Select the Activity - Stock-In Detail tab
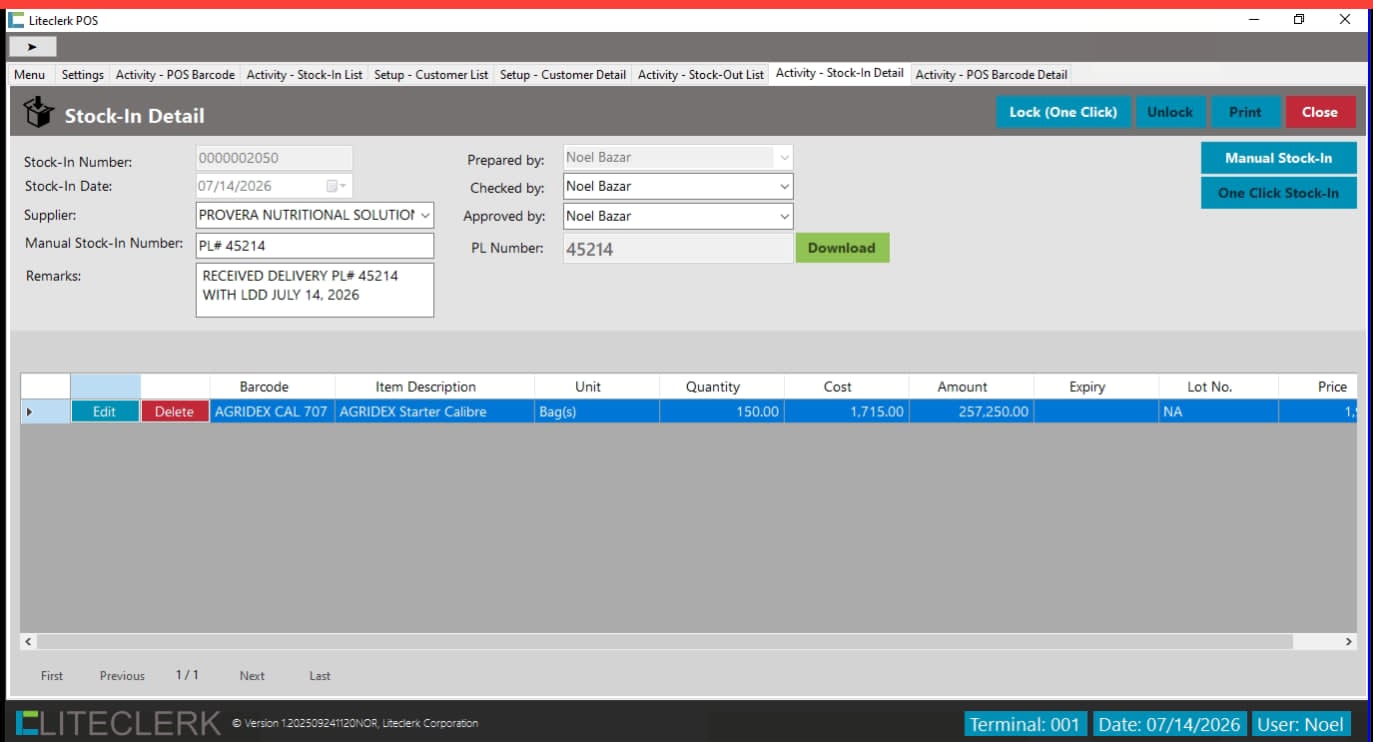1373x742 pixels. (x=840, y=73)
